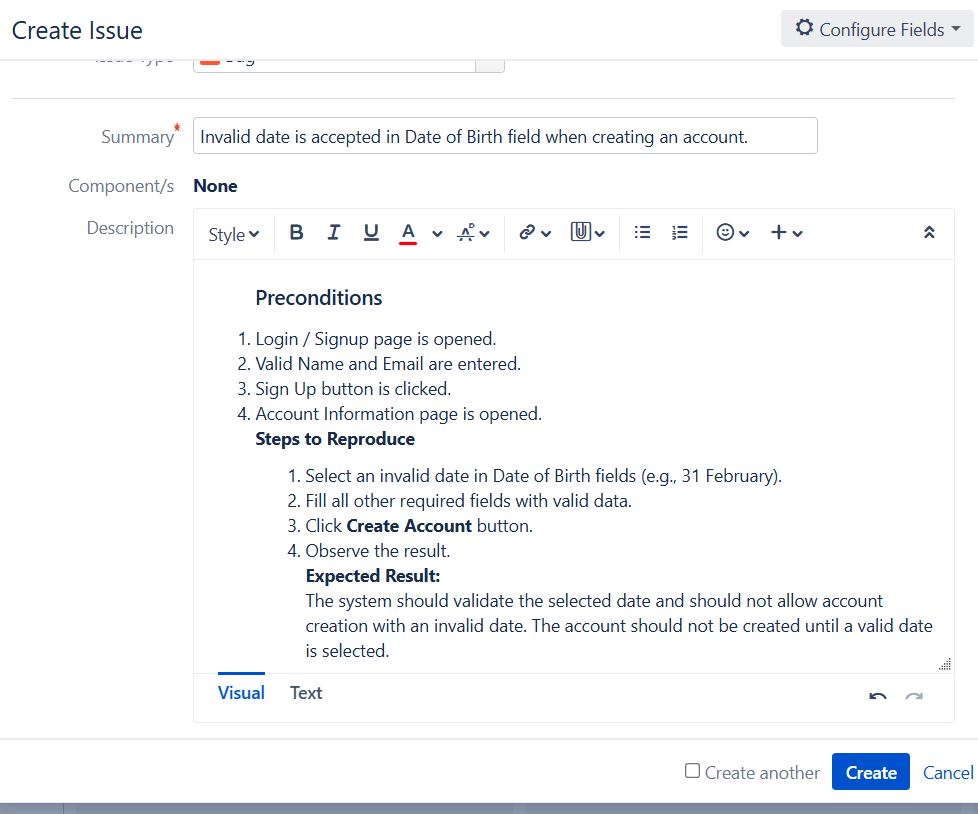The image size is (978, 814).
Task: Click 'Expected Result:' text
Action: [373, 576]
